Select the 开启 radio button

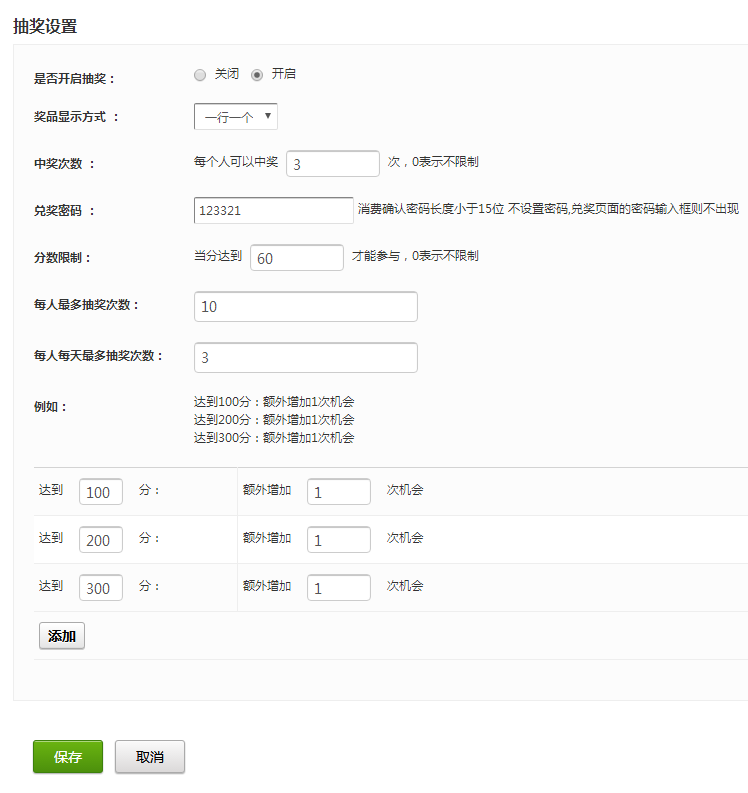[257, 74]
